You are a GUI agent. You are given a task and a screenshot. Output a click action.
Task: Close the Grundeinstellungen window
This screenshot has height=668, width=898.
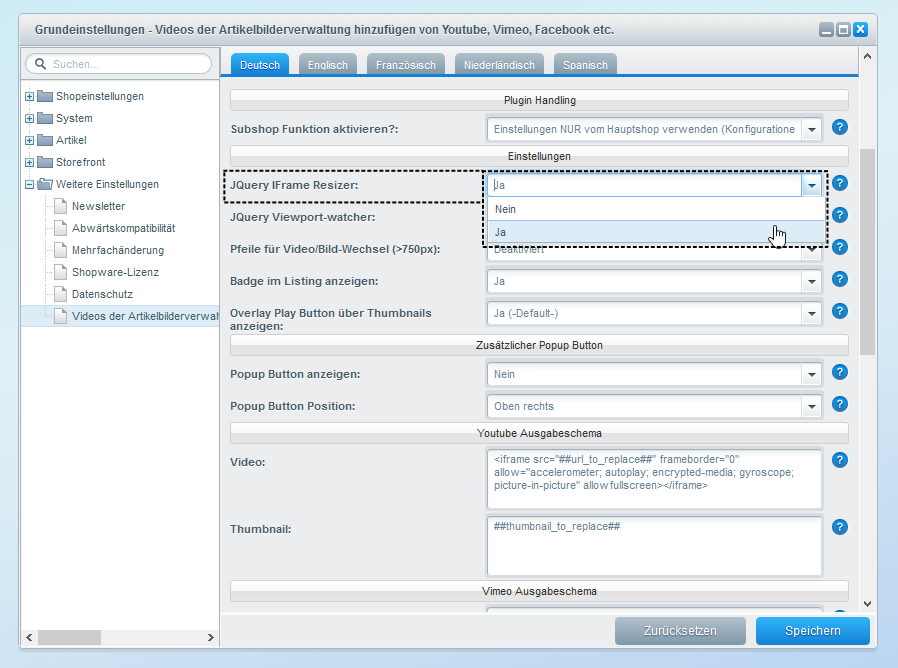tap(861, 29)
